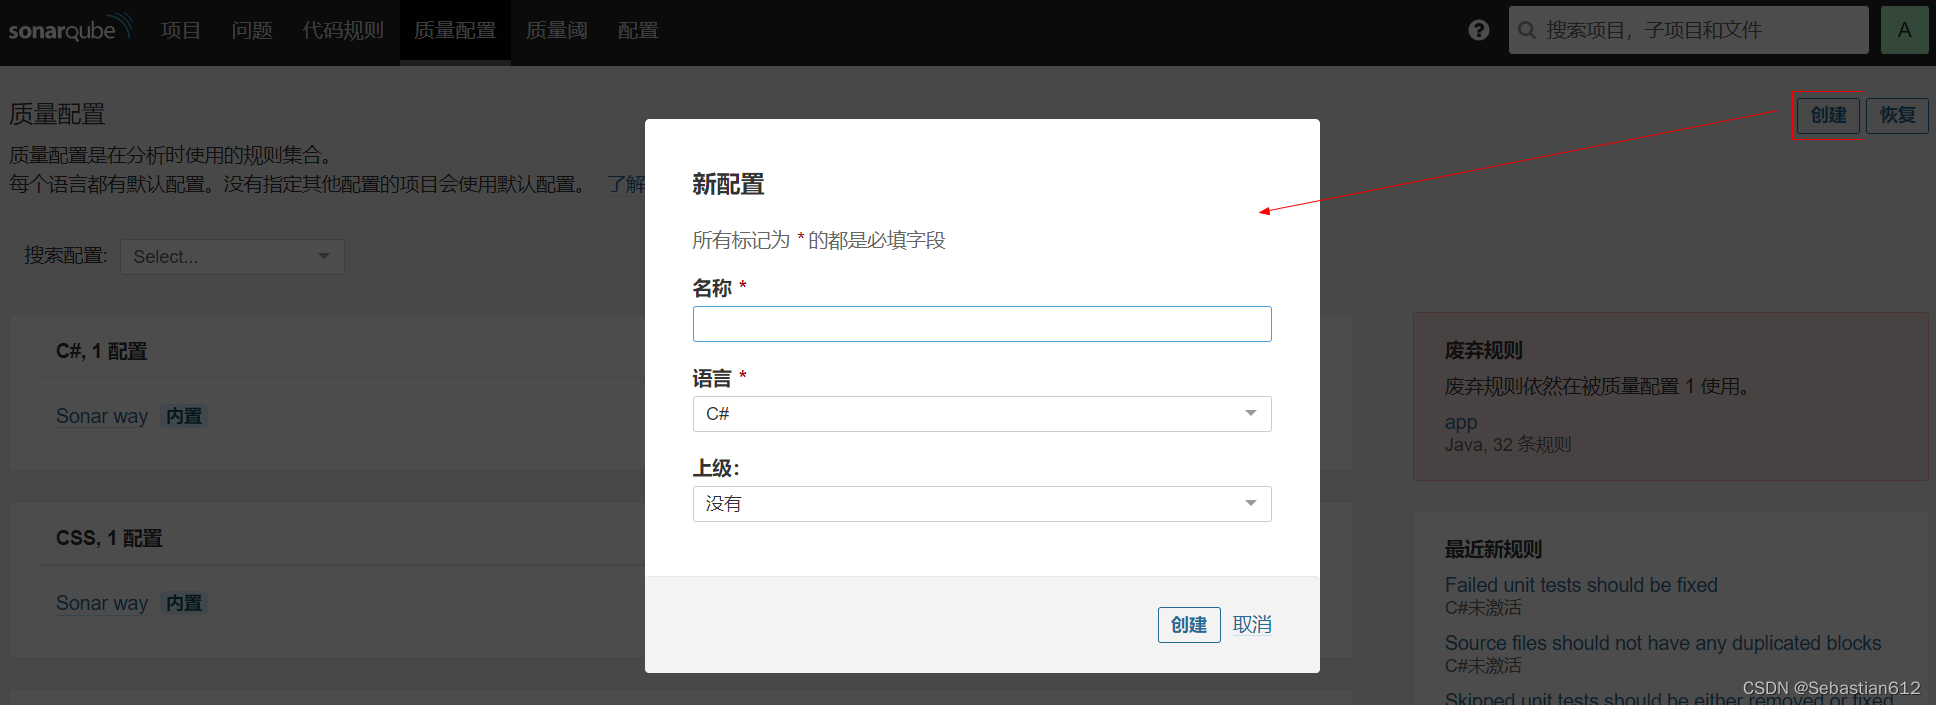Viewport: 1936px width, 705px height.
Task: Open the 质量阈 tab
Action: [x=556, y=30]
